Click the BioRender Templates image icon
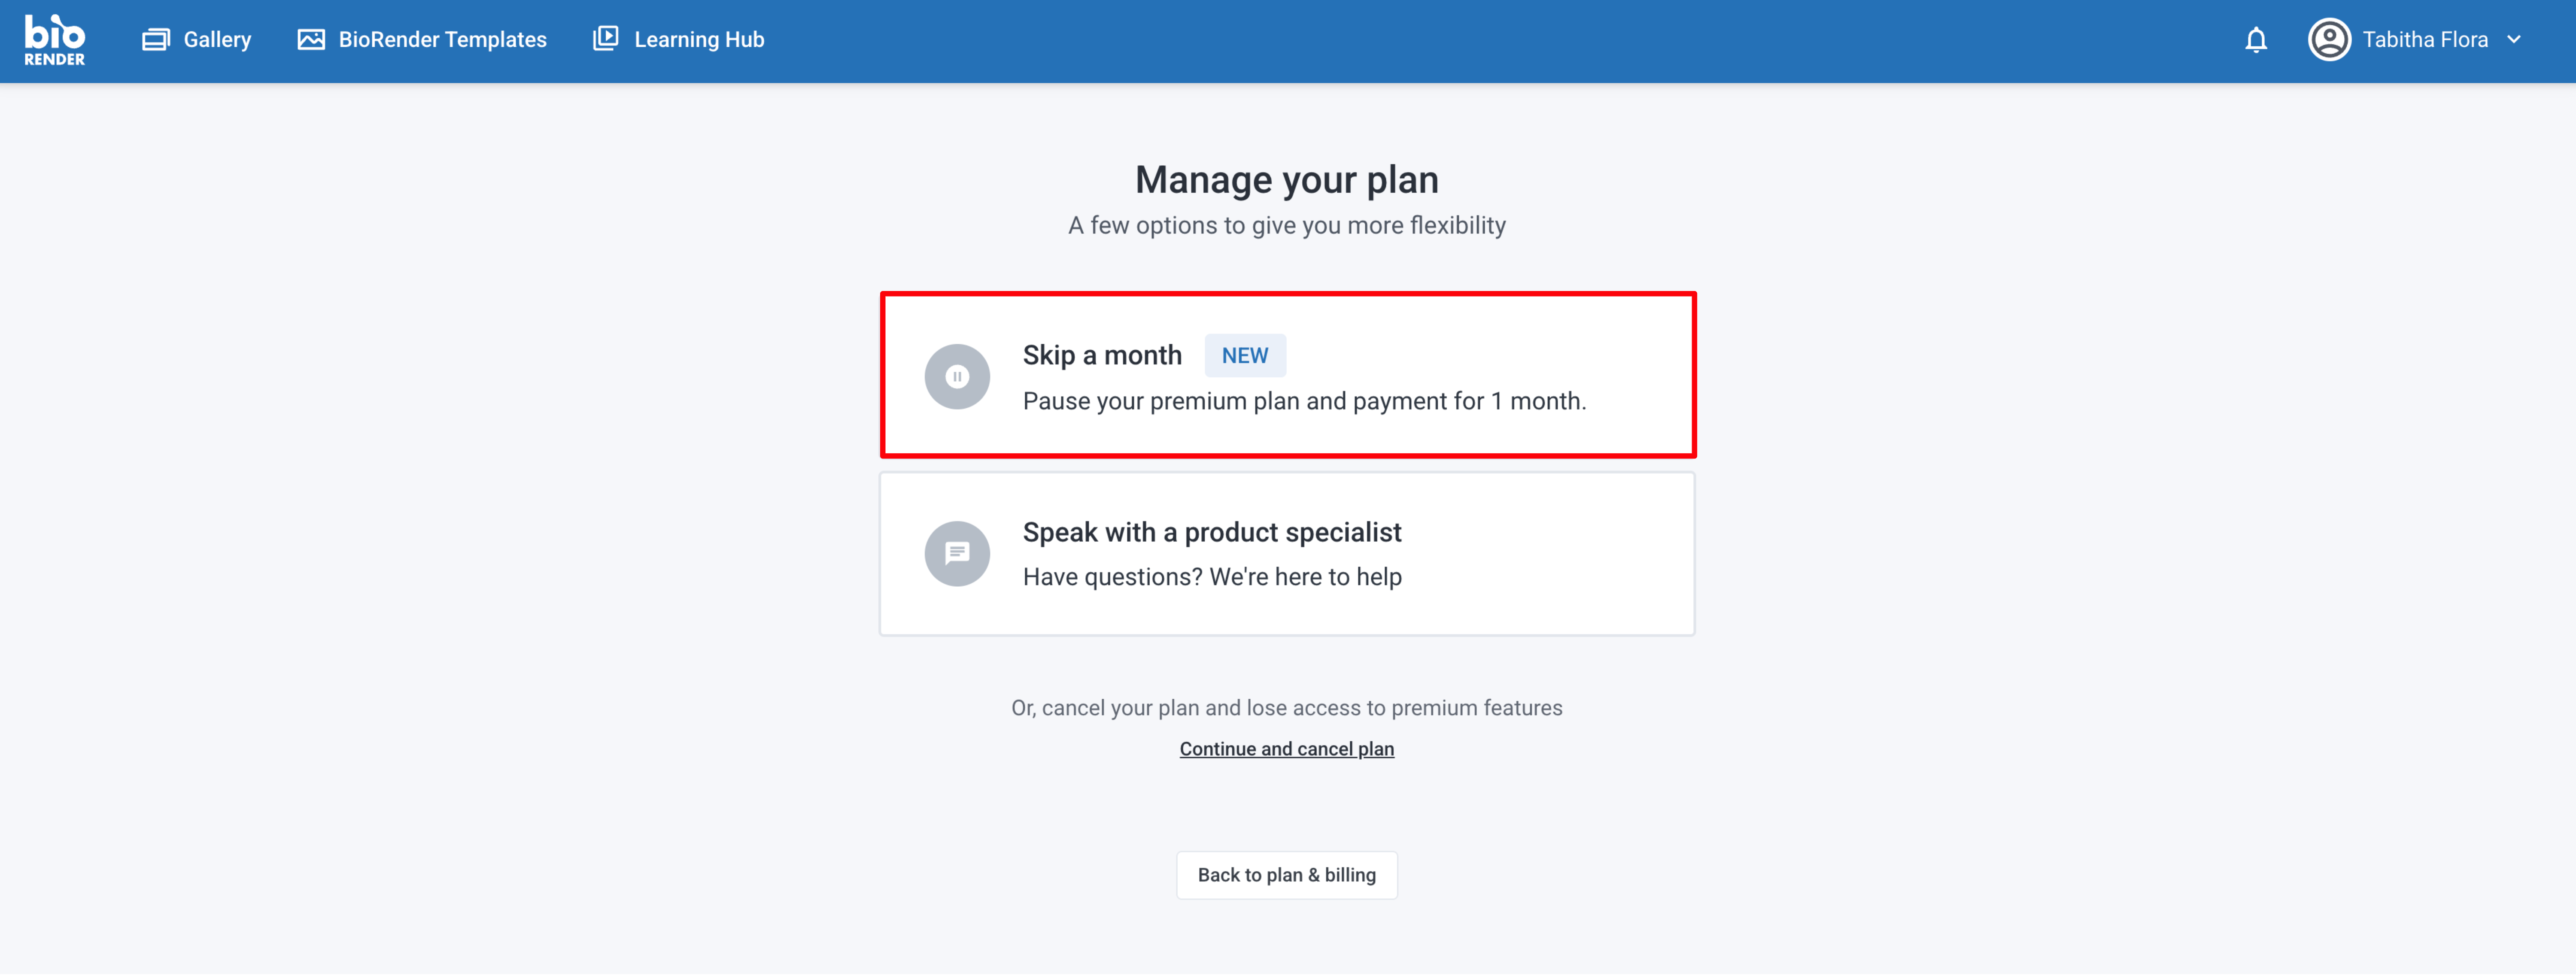This screenshot has height=979, width=2576. (x=311, y=40)
